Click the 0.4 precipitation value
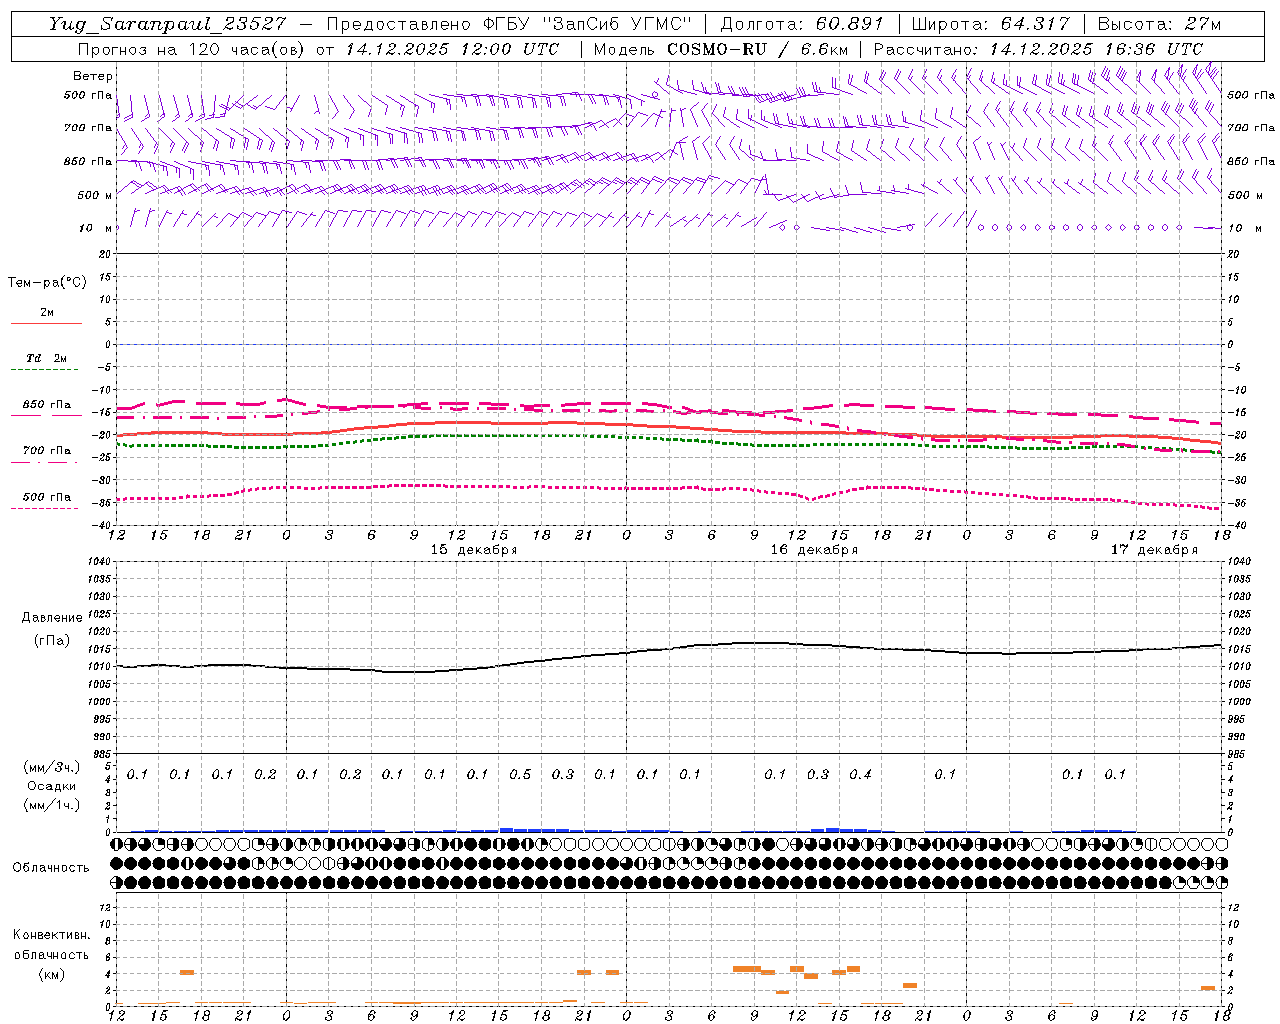Viewport: 1280px width, 1024px height. [x=860, y=775]
